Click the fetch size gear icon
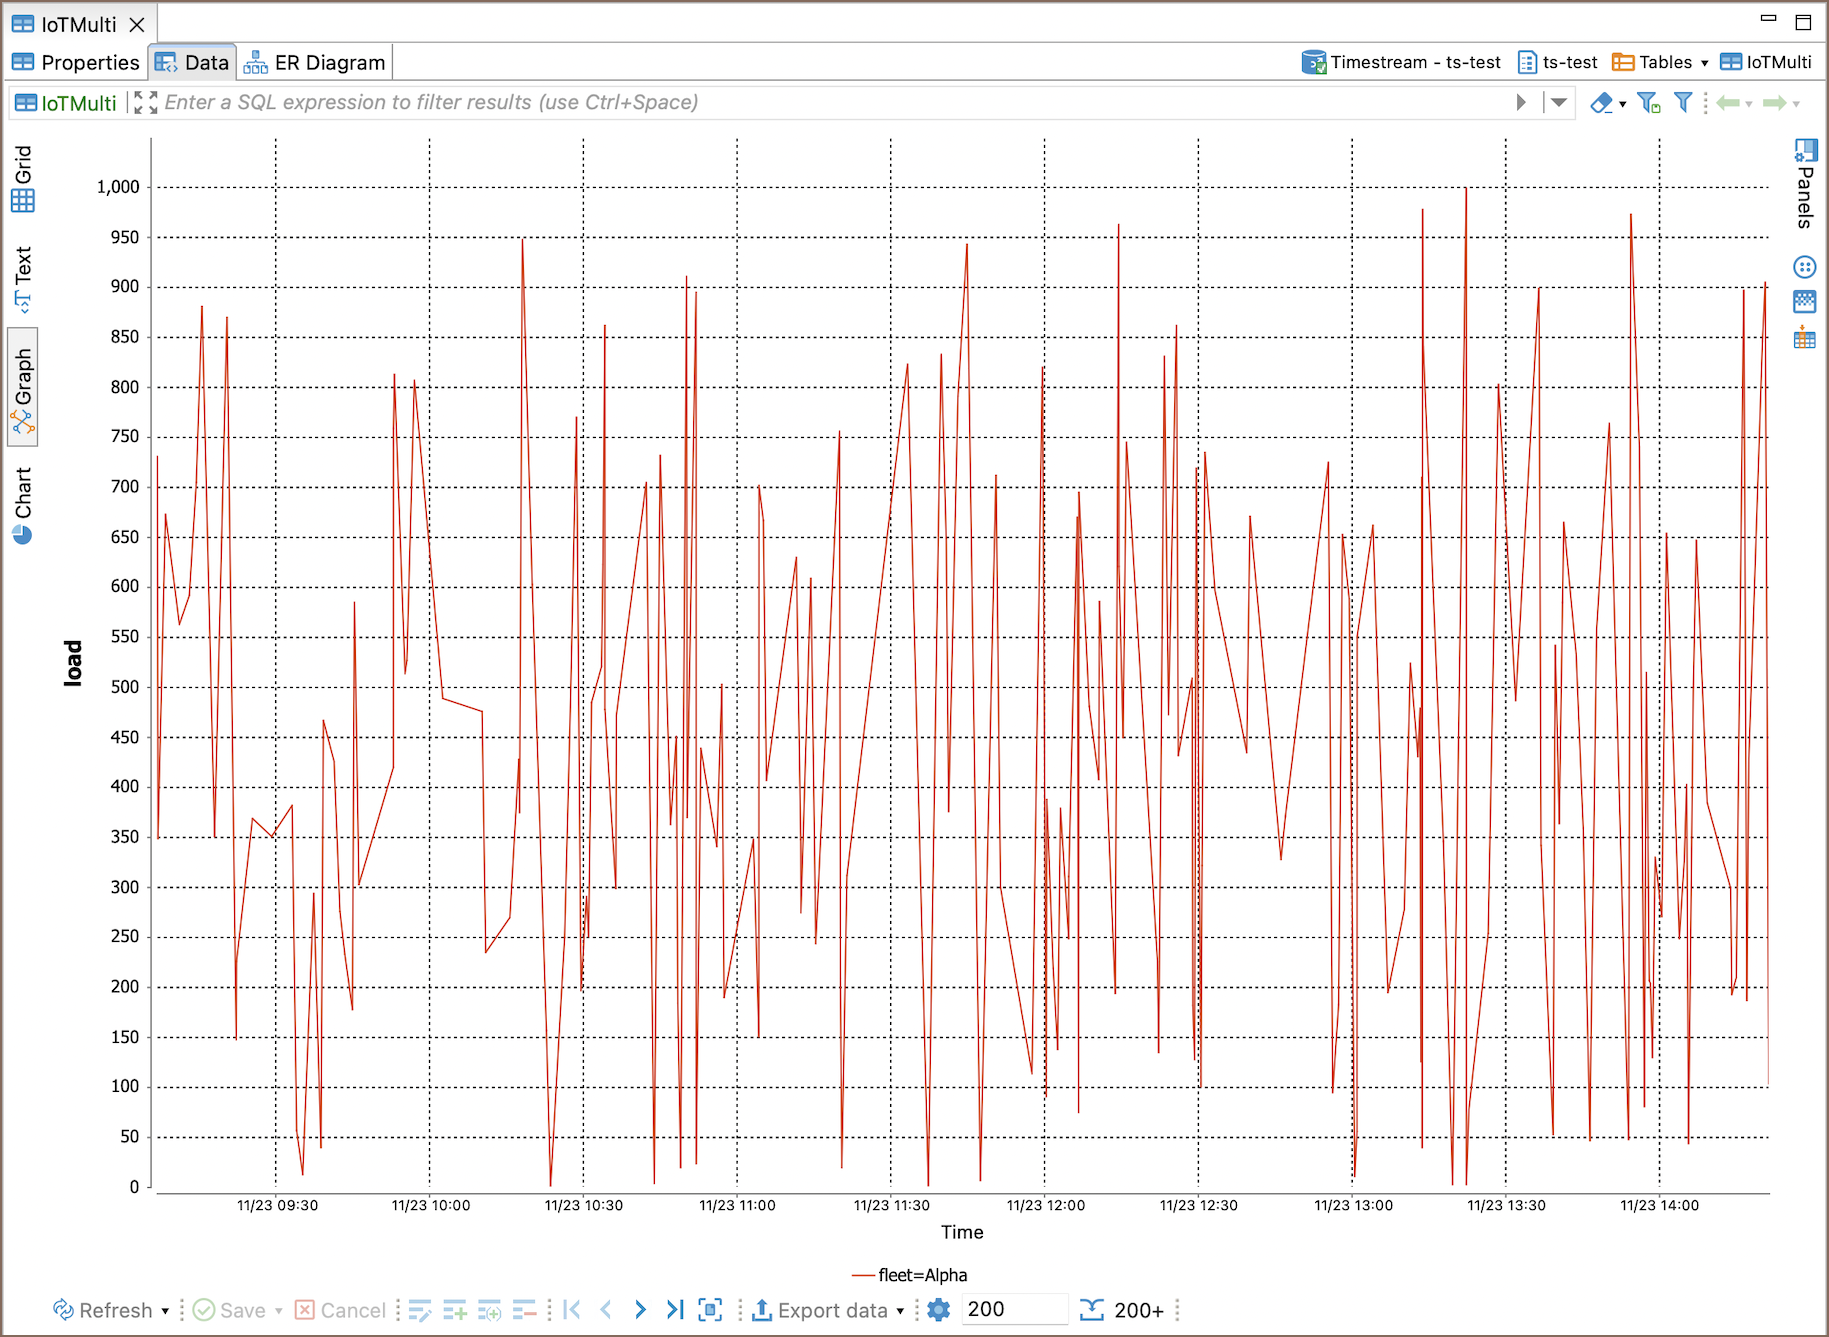Image resolution: width=1829 pixels, height=1337 pixels. 938,1310
